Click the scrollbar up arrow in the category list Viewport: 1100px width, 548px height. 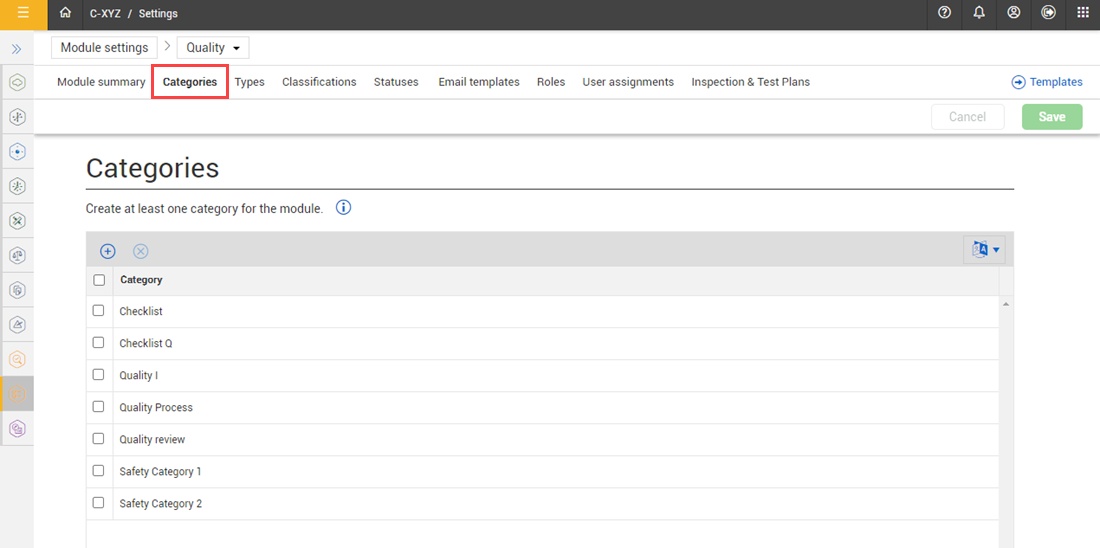pyautogui.click(x=1005, y=304)
